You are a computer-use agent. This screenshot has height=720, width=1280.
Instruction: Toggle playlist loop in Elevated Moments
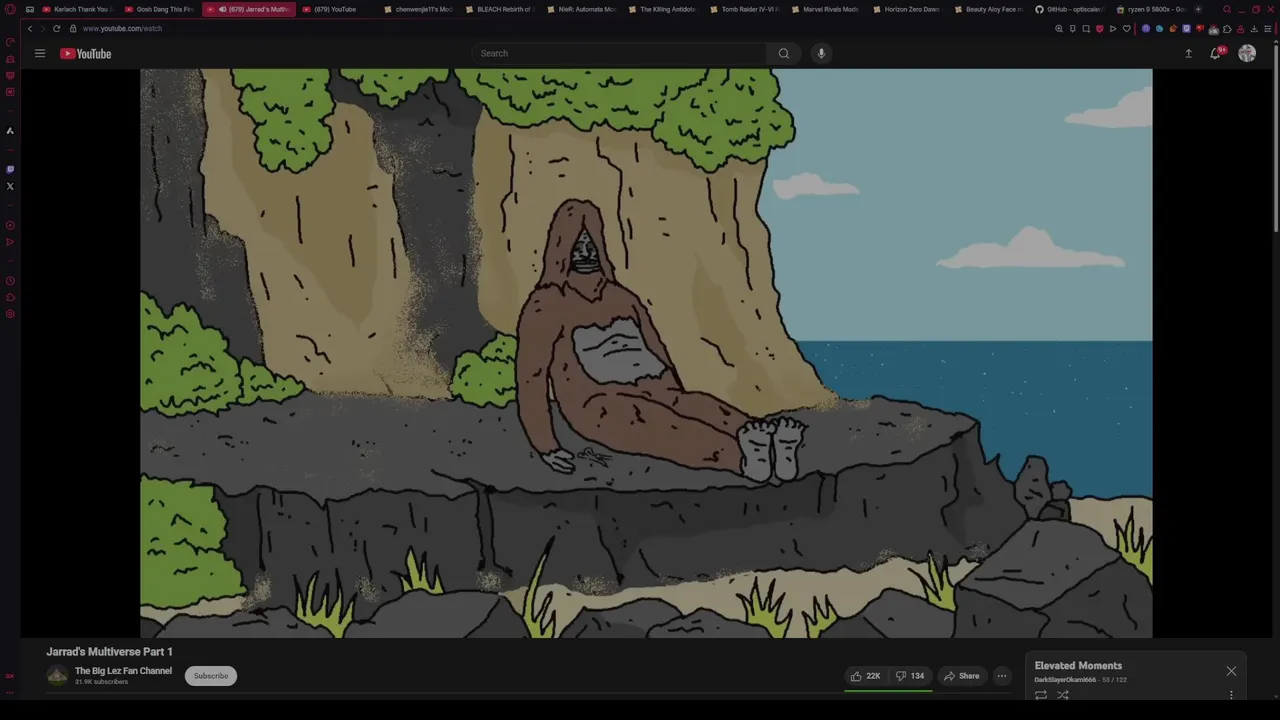pyautogui.click(x=1041, y=695)
